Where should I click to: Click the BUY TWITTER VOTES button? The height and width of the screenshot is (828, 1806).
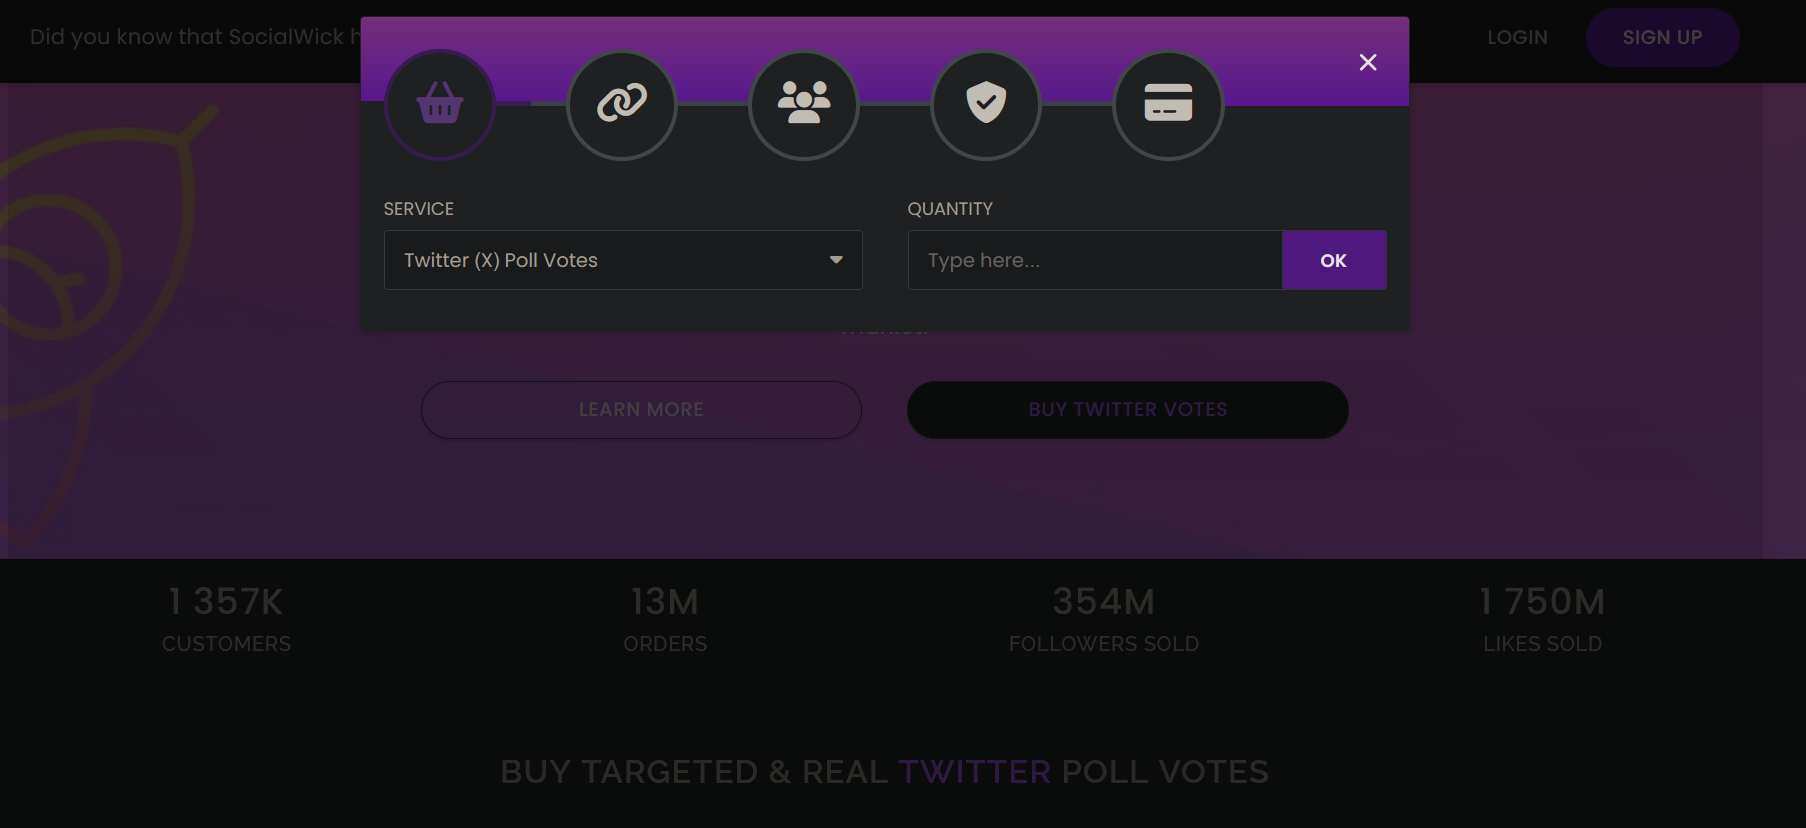point(1128,410)
